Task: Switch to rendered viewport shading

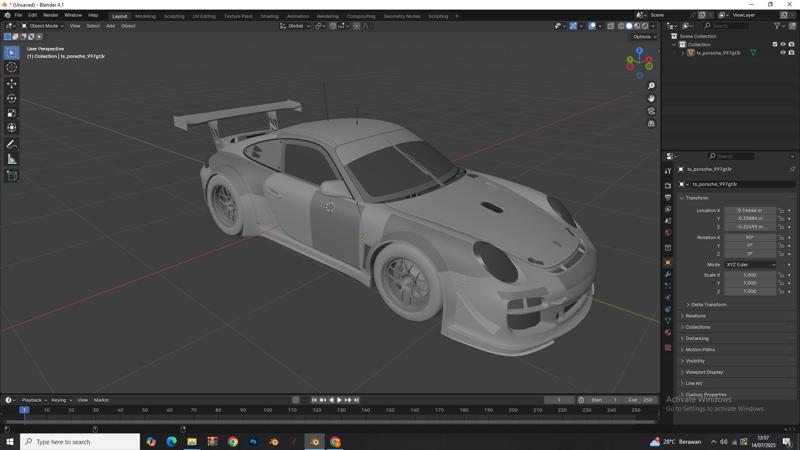Action: (645, 26)
